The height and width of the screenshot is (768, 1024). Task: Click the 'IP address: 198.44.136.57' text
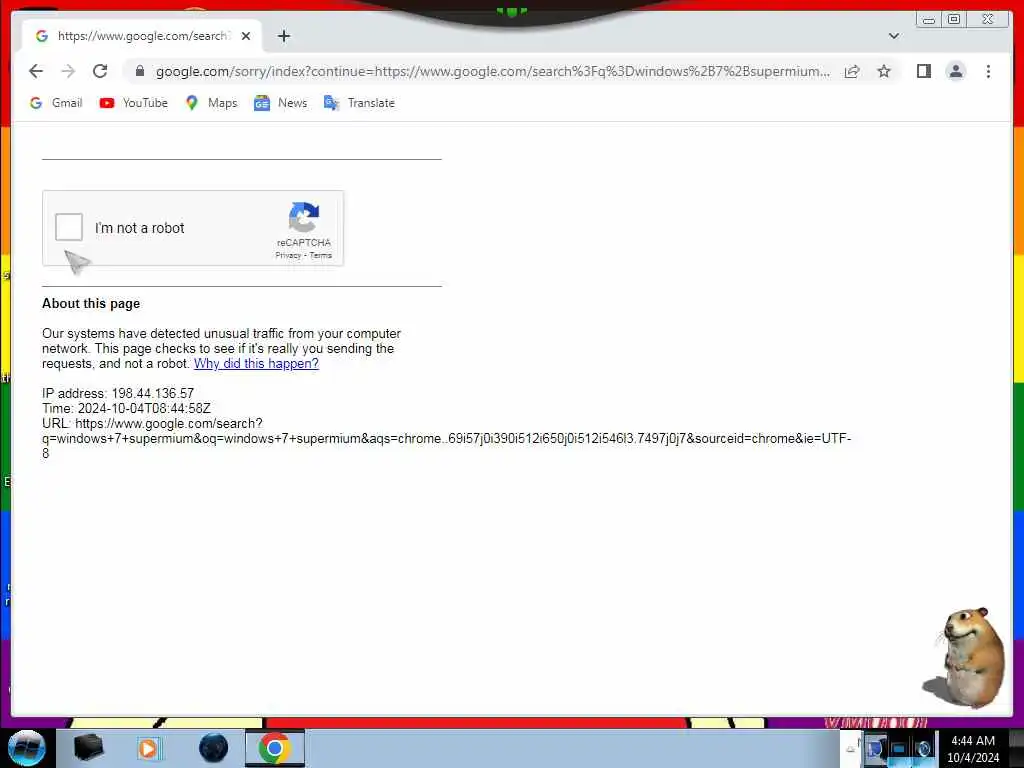pos(118,393)
